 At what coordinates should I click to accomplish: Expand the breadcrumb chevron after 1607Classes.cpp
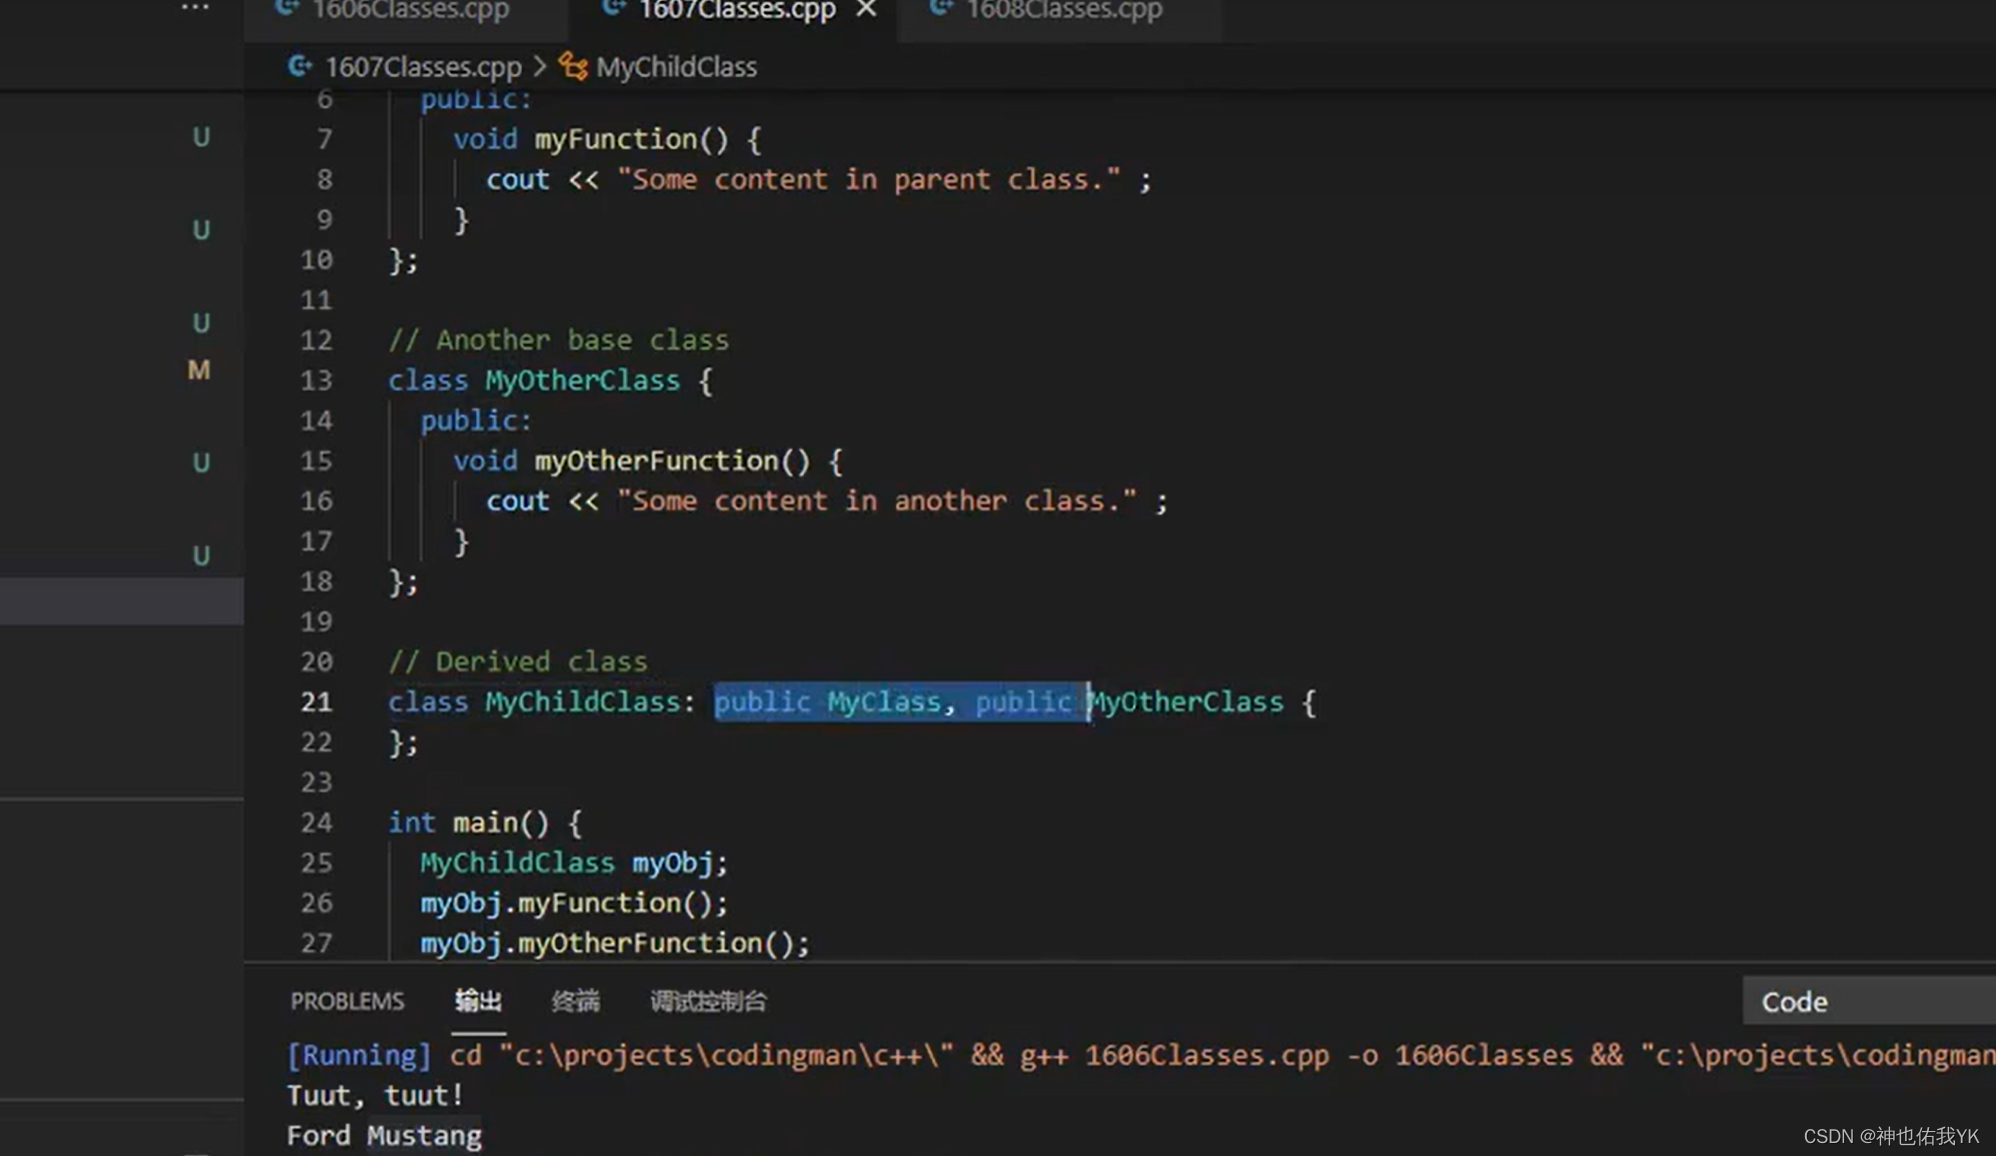540,66
